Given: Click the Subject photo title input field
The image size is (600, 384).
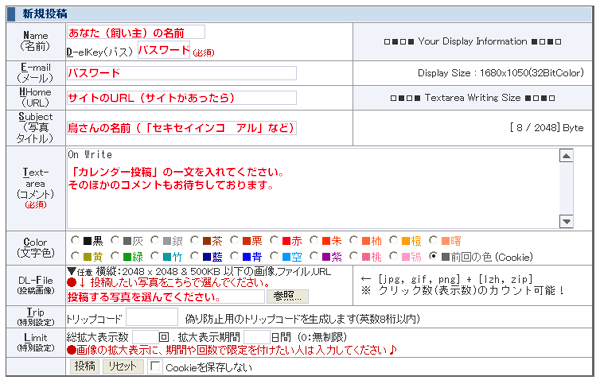Looking at the screenshot, I should pos(182,128).
